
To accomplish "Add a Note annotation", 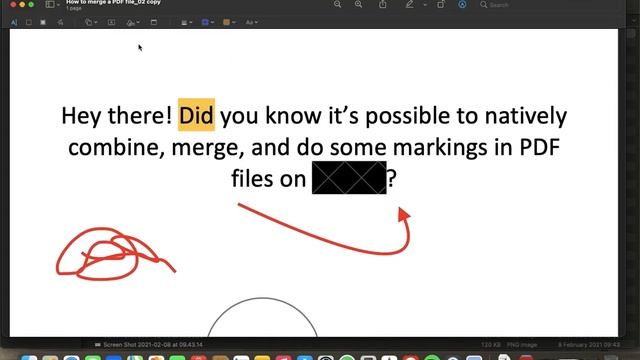I will [x=154, y=22].
